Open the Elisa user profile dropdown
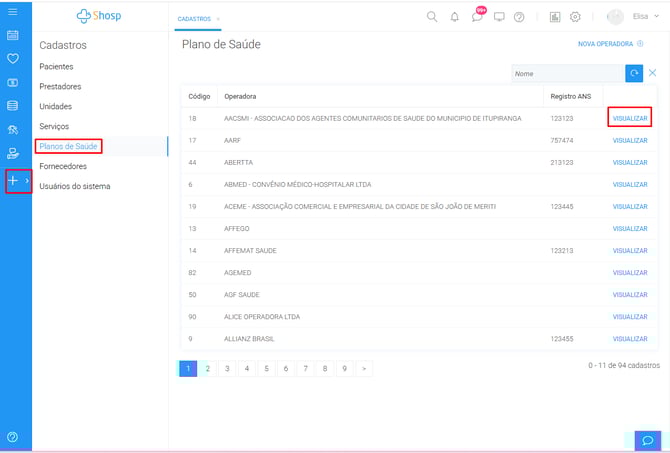Viewport: 670px width, 453px height. coord(629,17)
